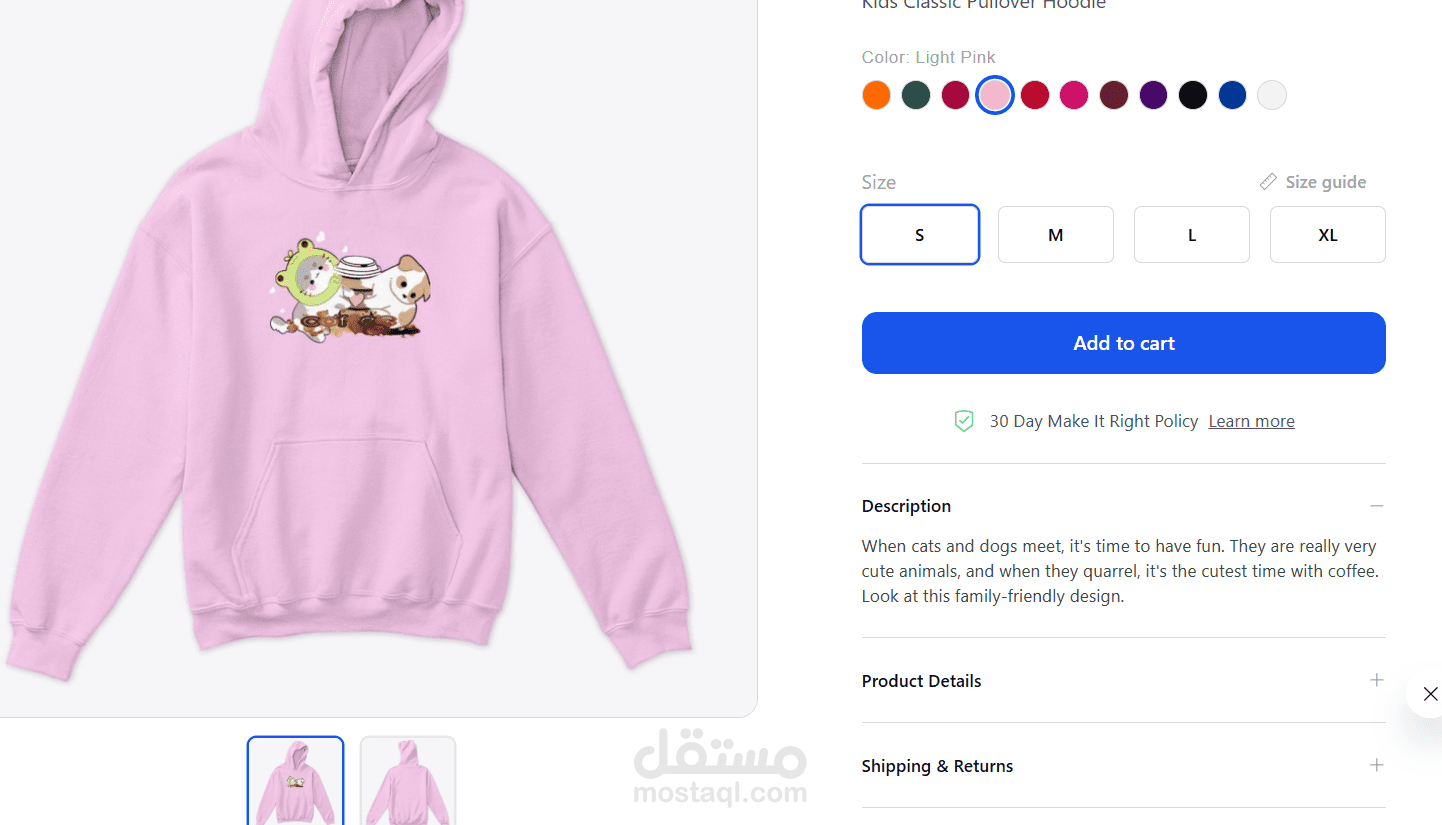The image size is (1442, 825).
Task: Click the green shield policy icon
Action: click(964, 421)
